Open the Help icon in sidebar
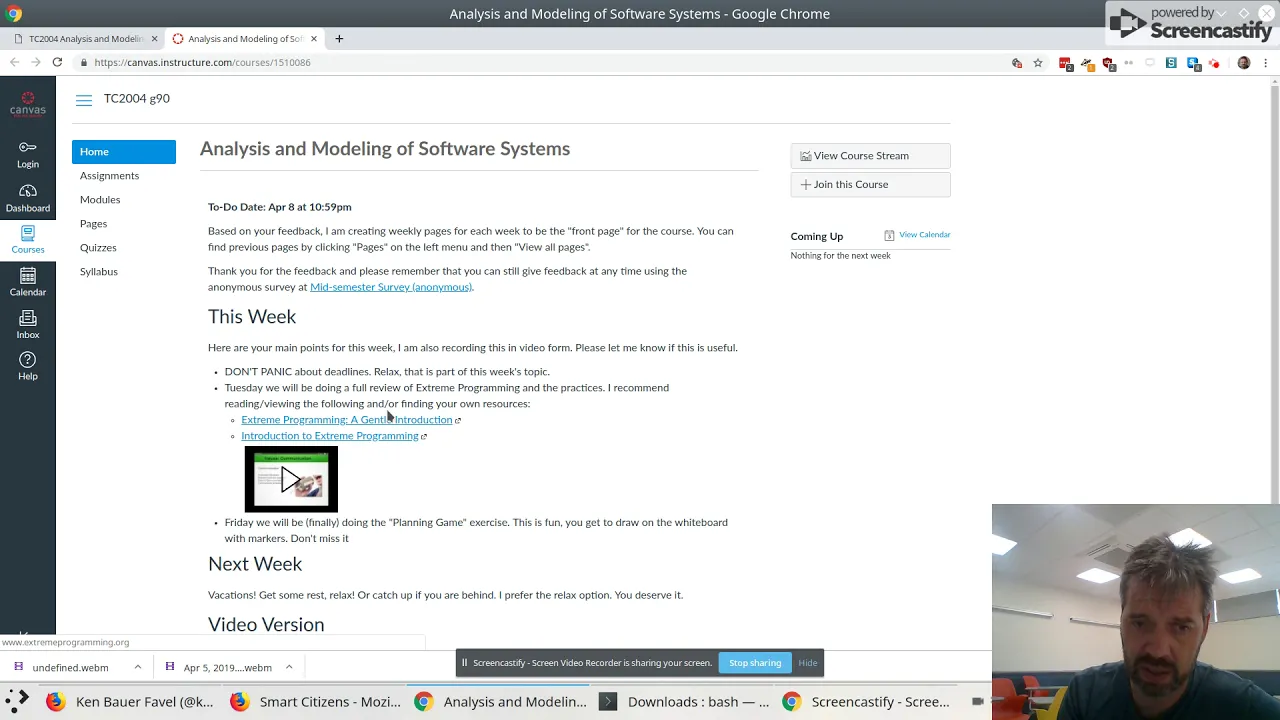 [x=28, y=367]
